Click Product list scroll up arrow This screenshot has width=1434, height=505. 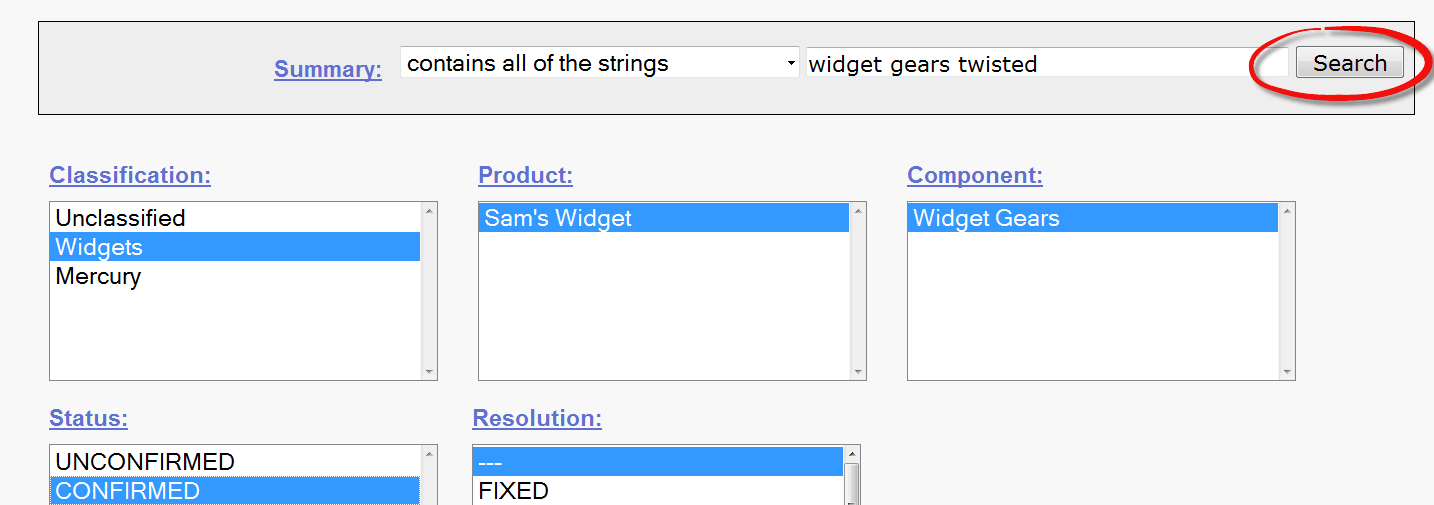[858, 210]
